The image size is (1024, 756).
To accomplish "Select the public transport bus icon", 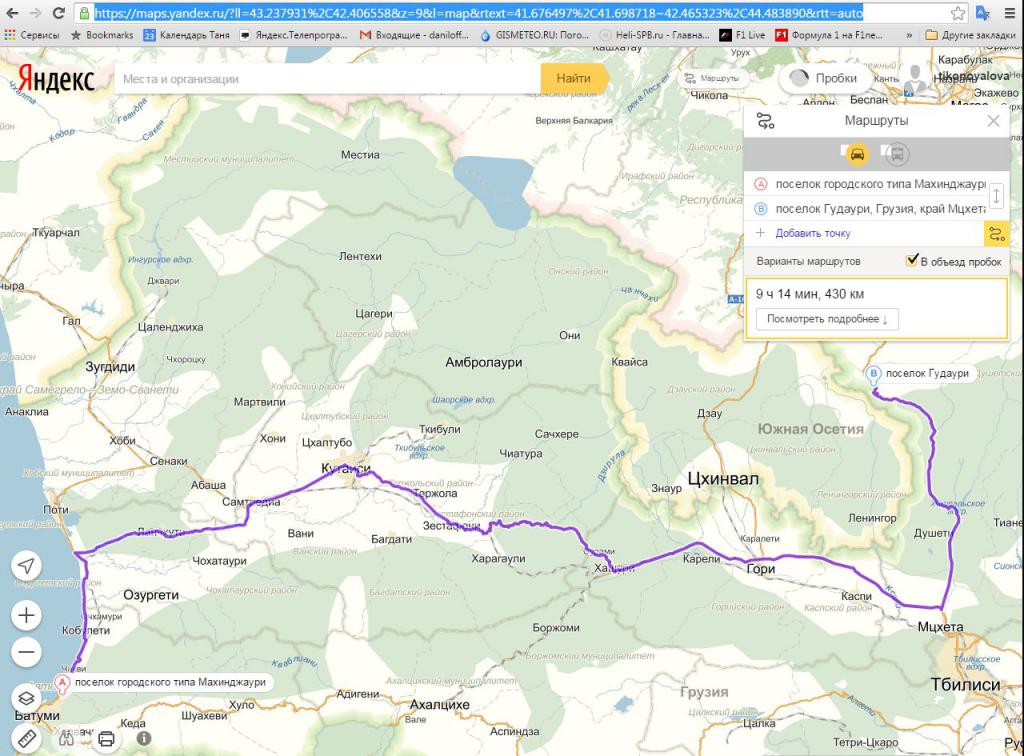I will pos(897,154).
